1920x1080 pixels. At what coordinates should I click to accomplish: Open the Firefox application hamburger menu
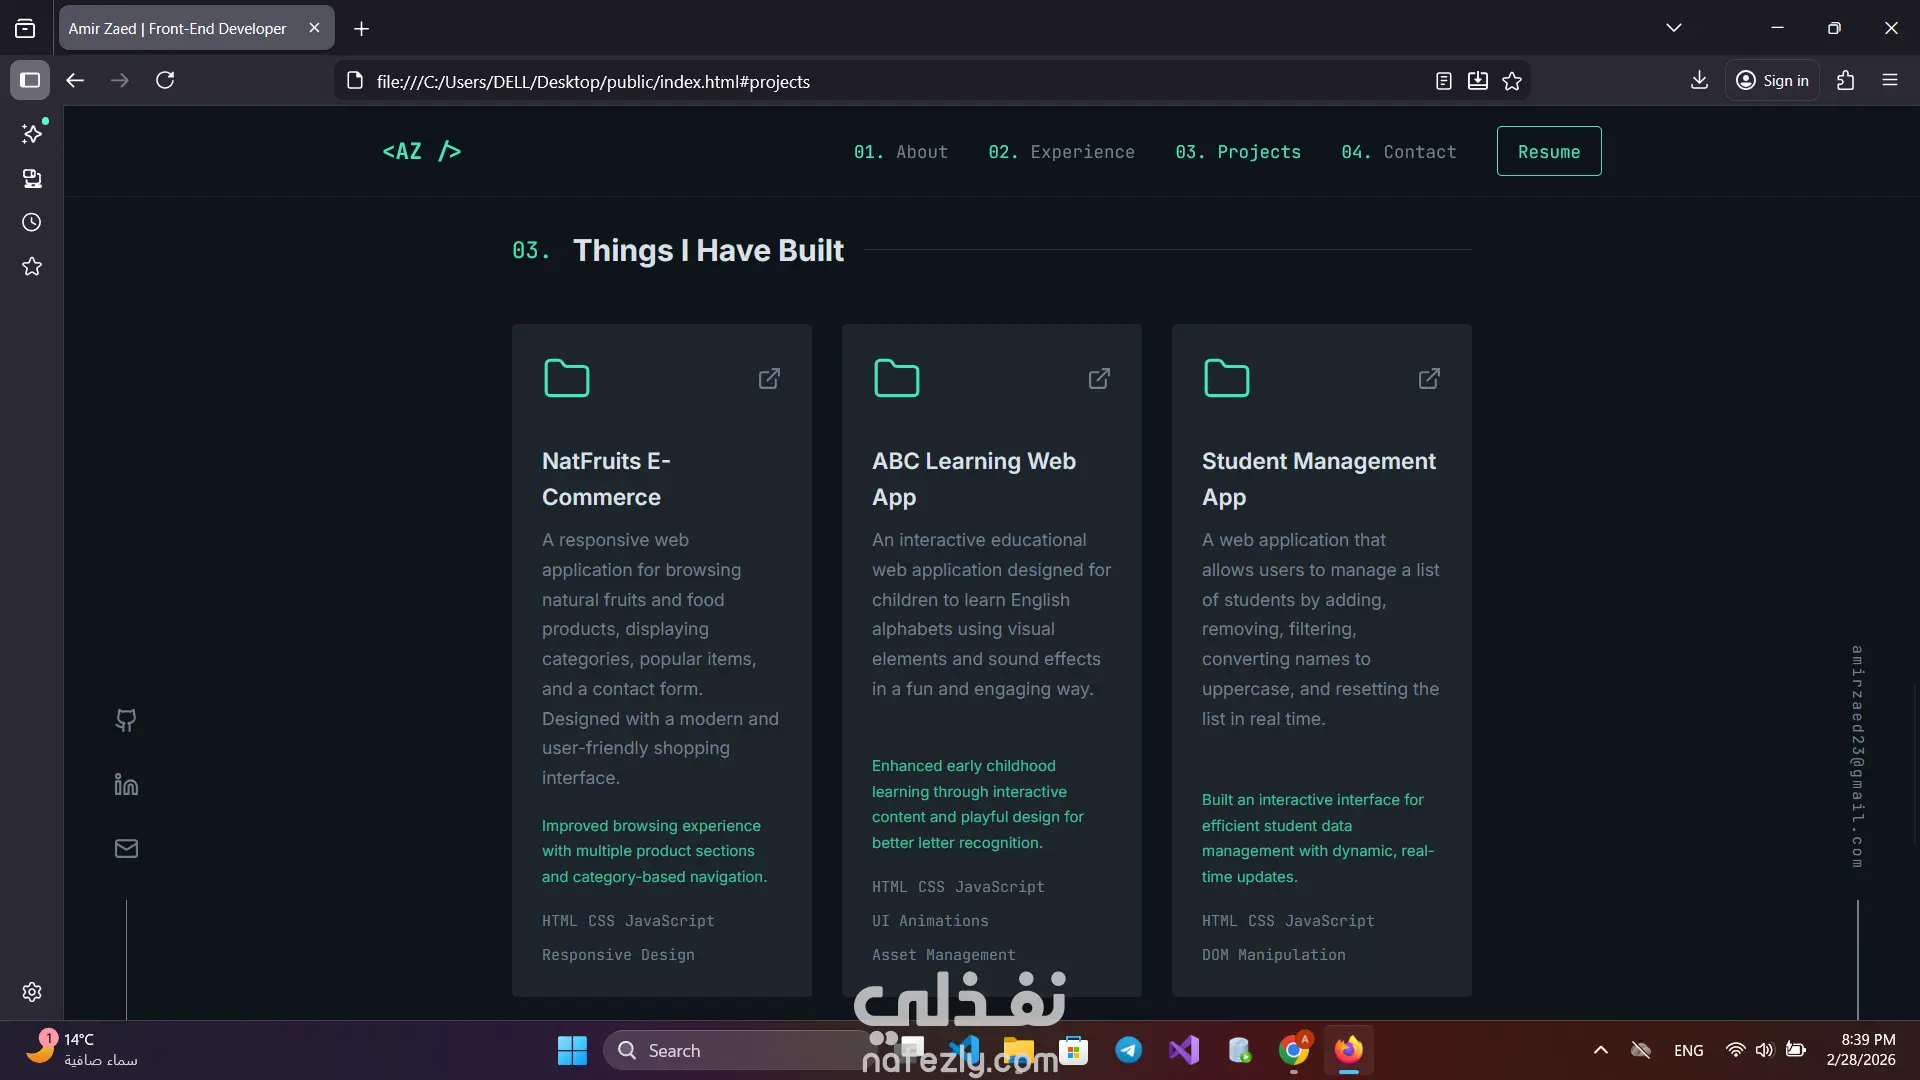click(1890, 80)
